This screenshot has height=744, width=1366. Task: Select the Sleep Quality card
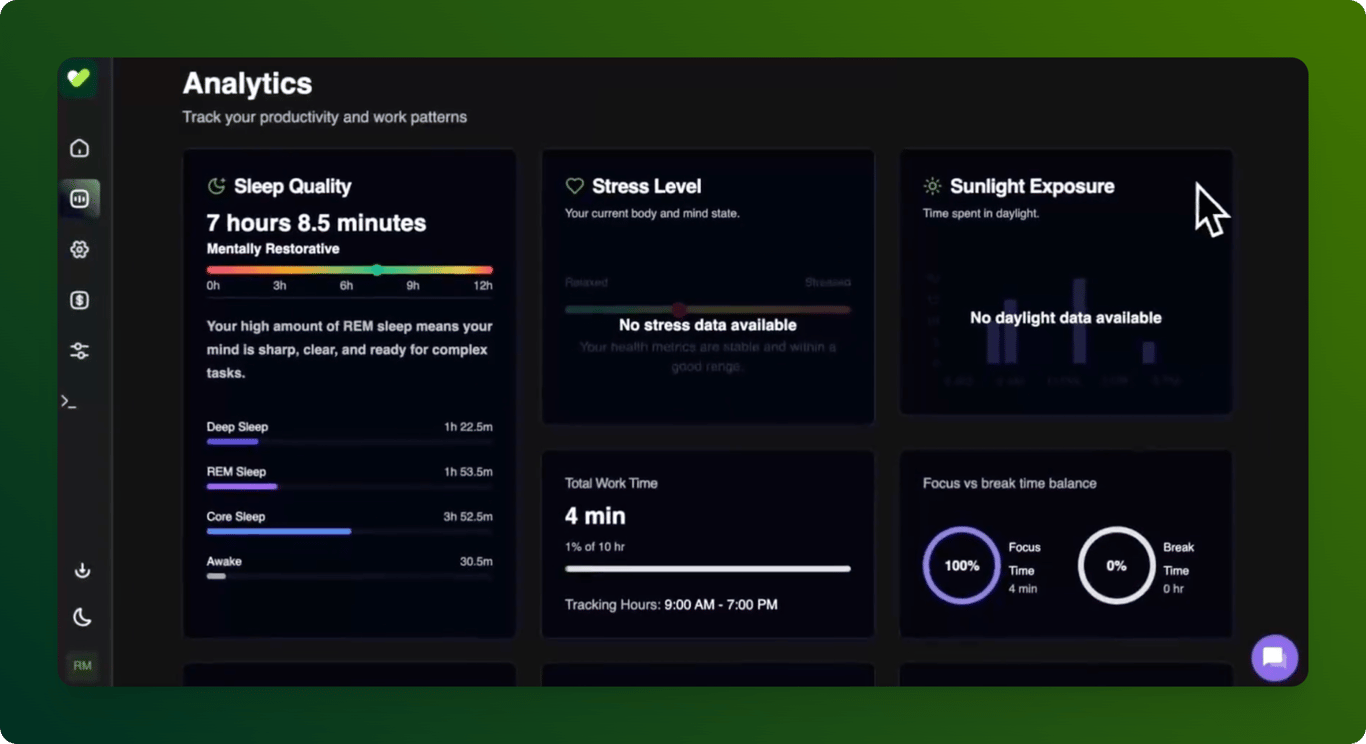point(349,390)
